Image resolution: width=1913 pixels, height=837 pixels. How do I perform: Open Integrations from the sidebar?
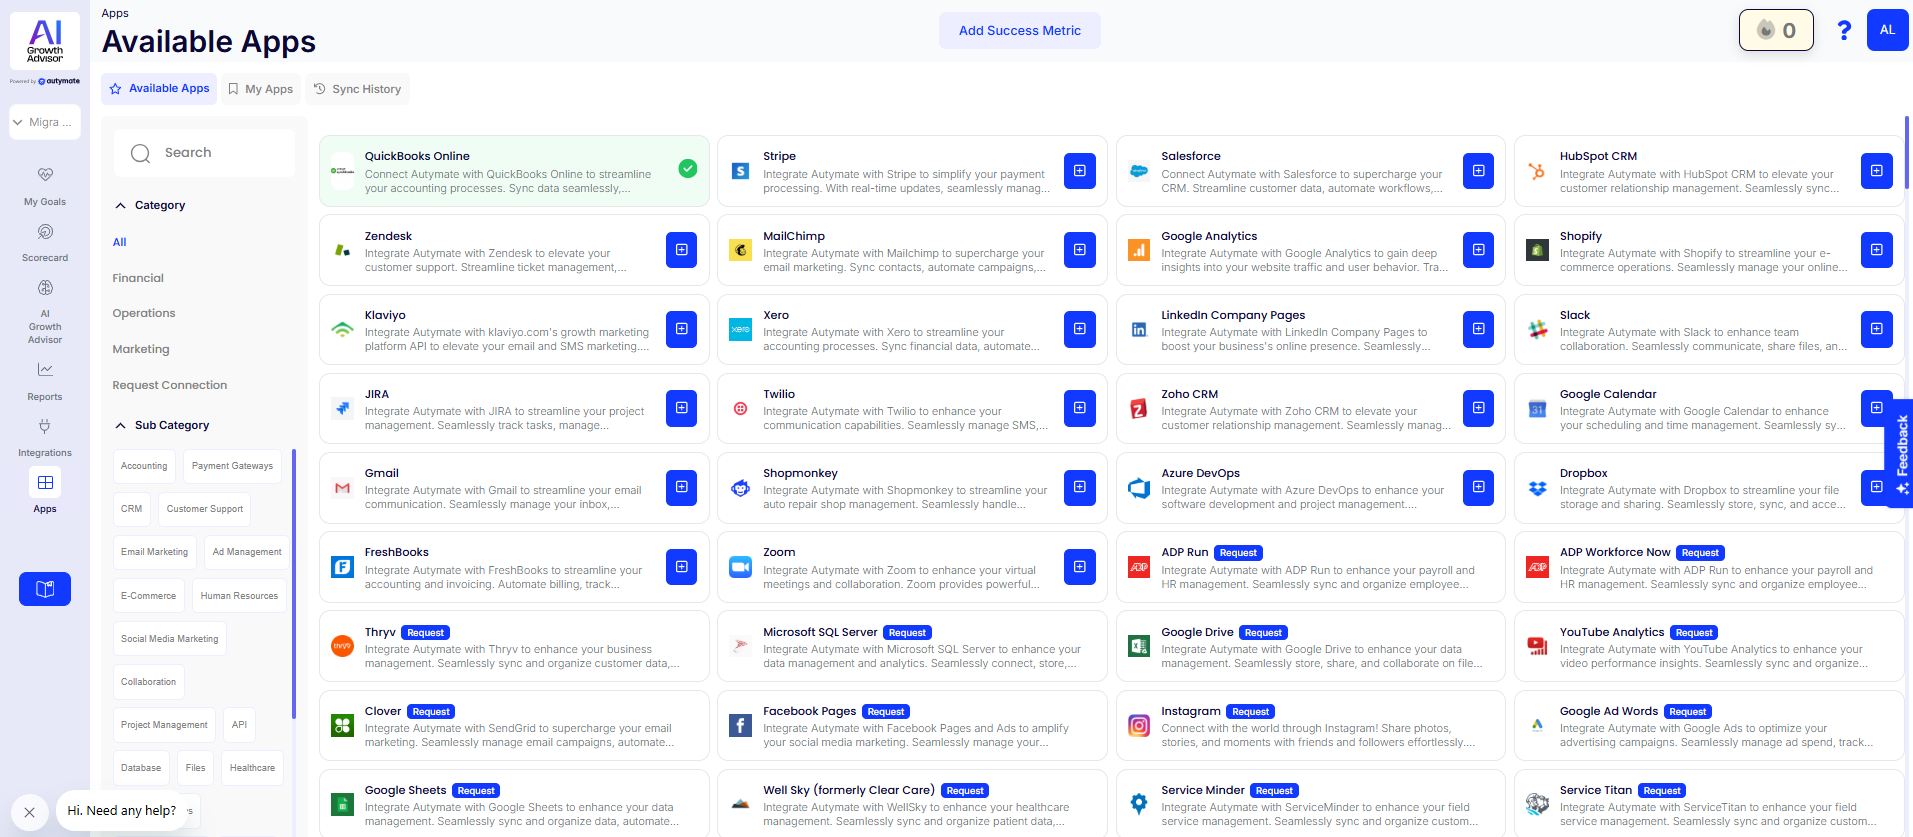[x=45, y=427]
